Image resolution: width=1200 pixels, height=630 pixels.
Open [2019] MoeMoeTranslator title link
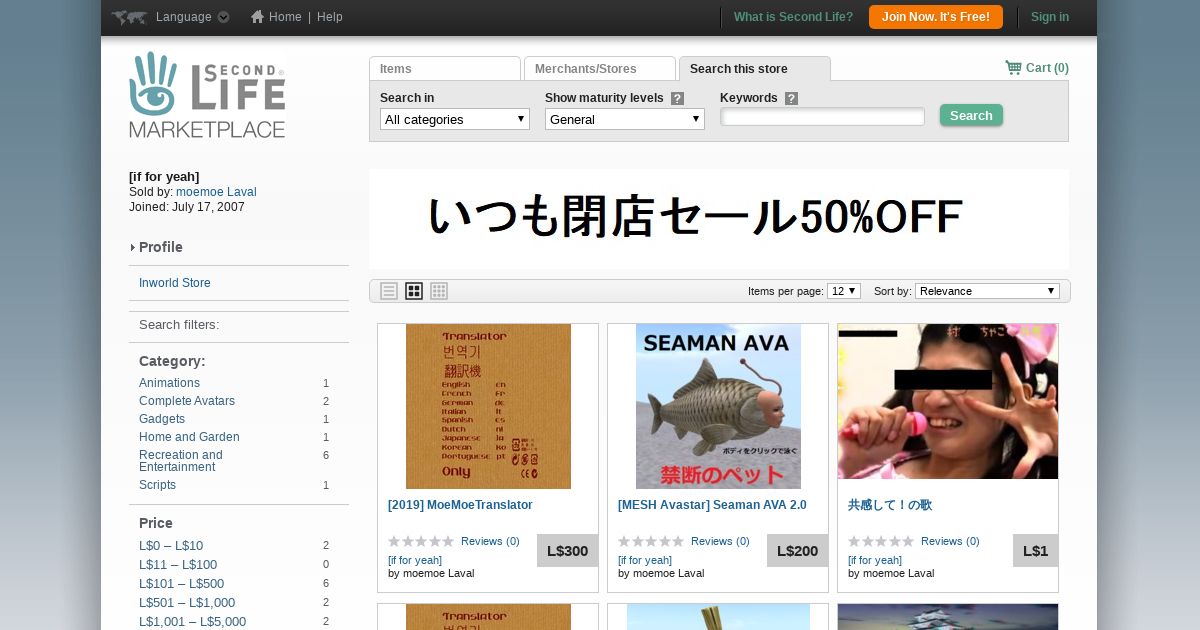coord(460,505)
